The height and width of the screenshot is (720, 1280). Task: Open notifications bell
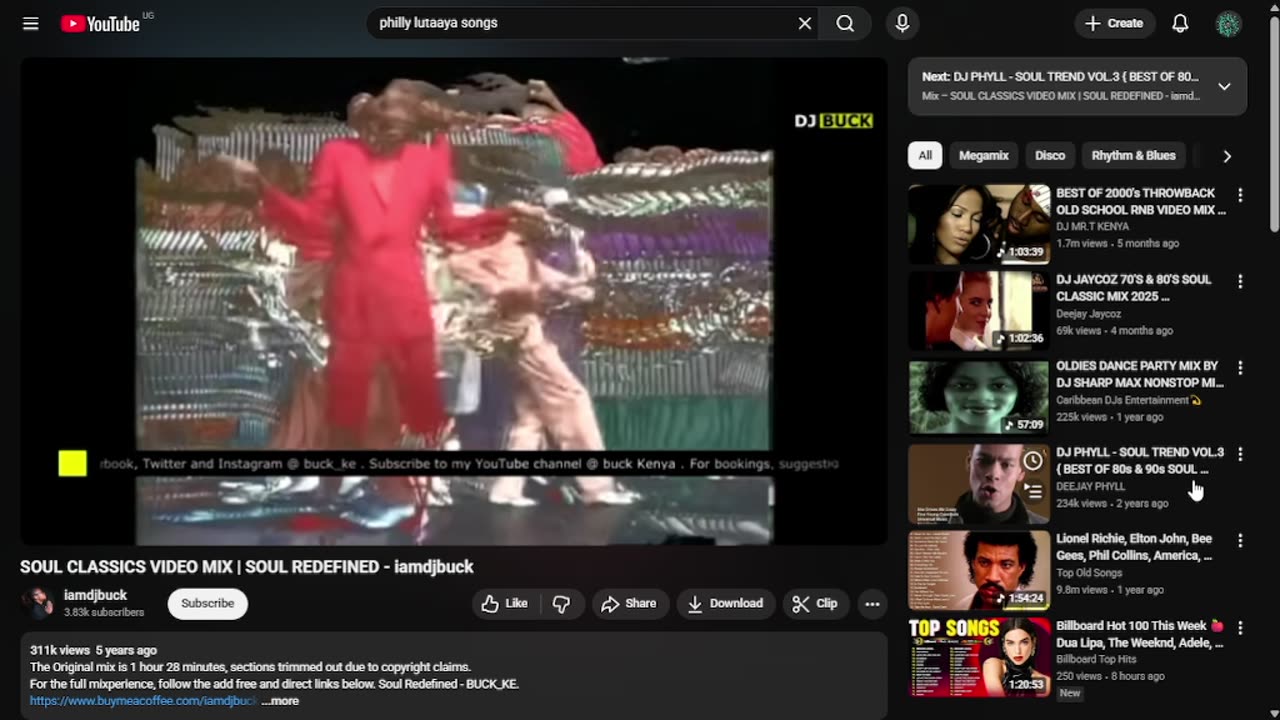pyautogui.click(x=1180, y=23)
